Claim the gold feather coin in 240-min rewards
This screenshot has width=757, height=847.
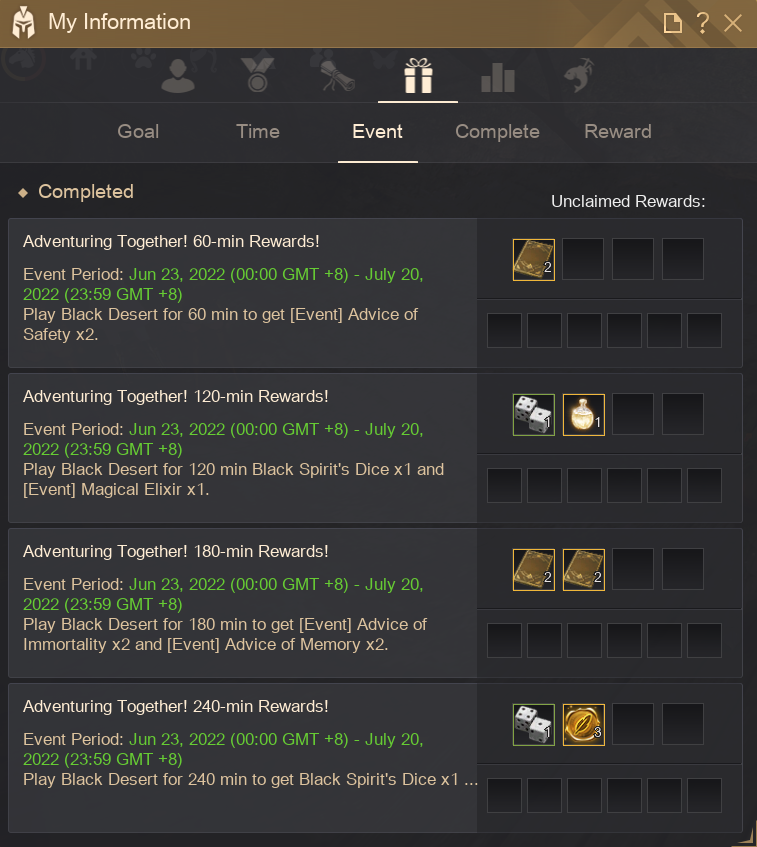click(584, 724)
